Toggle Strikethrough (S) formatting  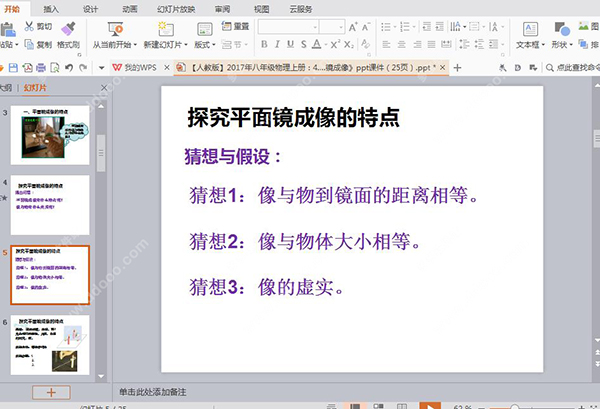(x=303, y=44)
